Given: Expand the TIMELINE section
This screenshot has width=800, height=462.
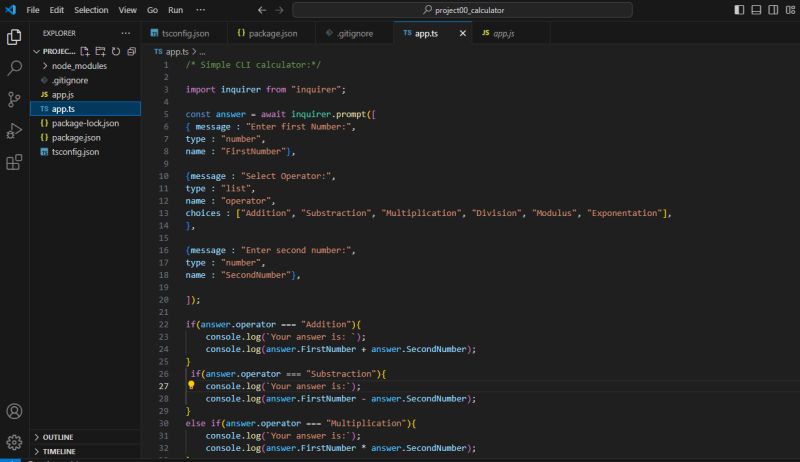Looking at the screenshot, I should (58, 451).
